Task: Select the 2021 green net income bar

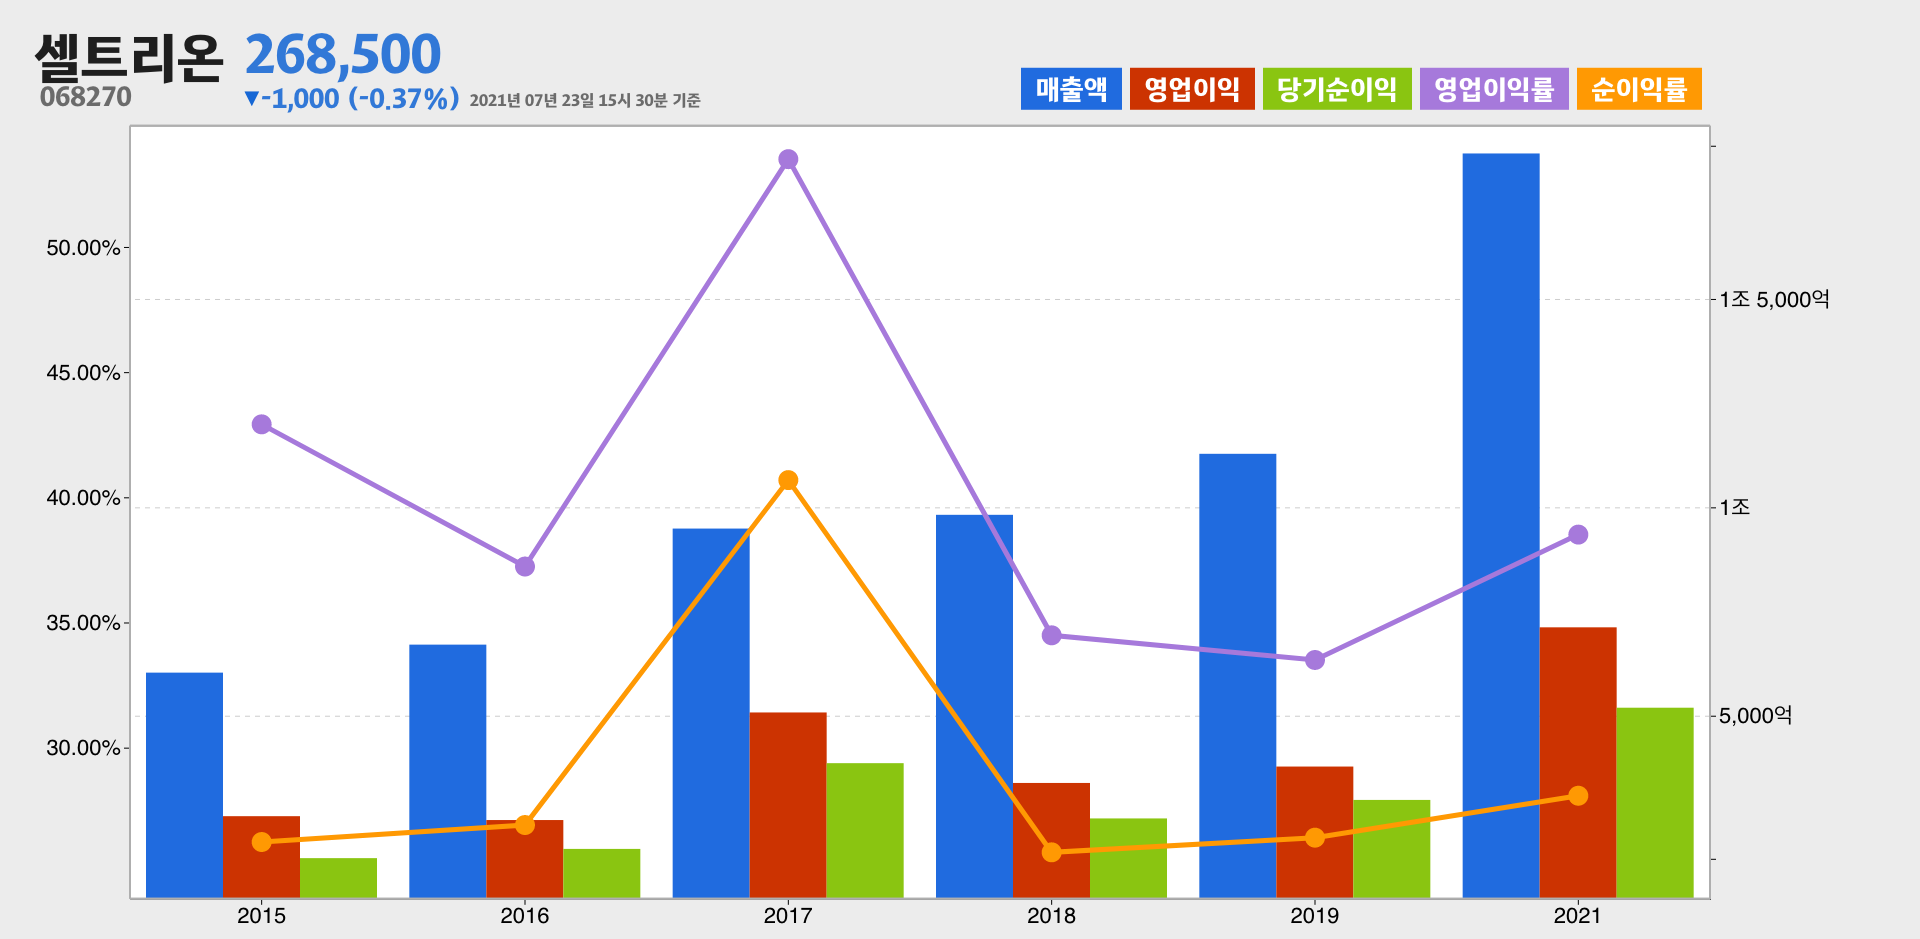Action: [1655, 803]
